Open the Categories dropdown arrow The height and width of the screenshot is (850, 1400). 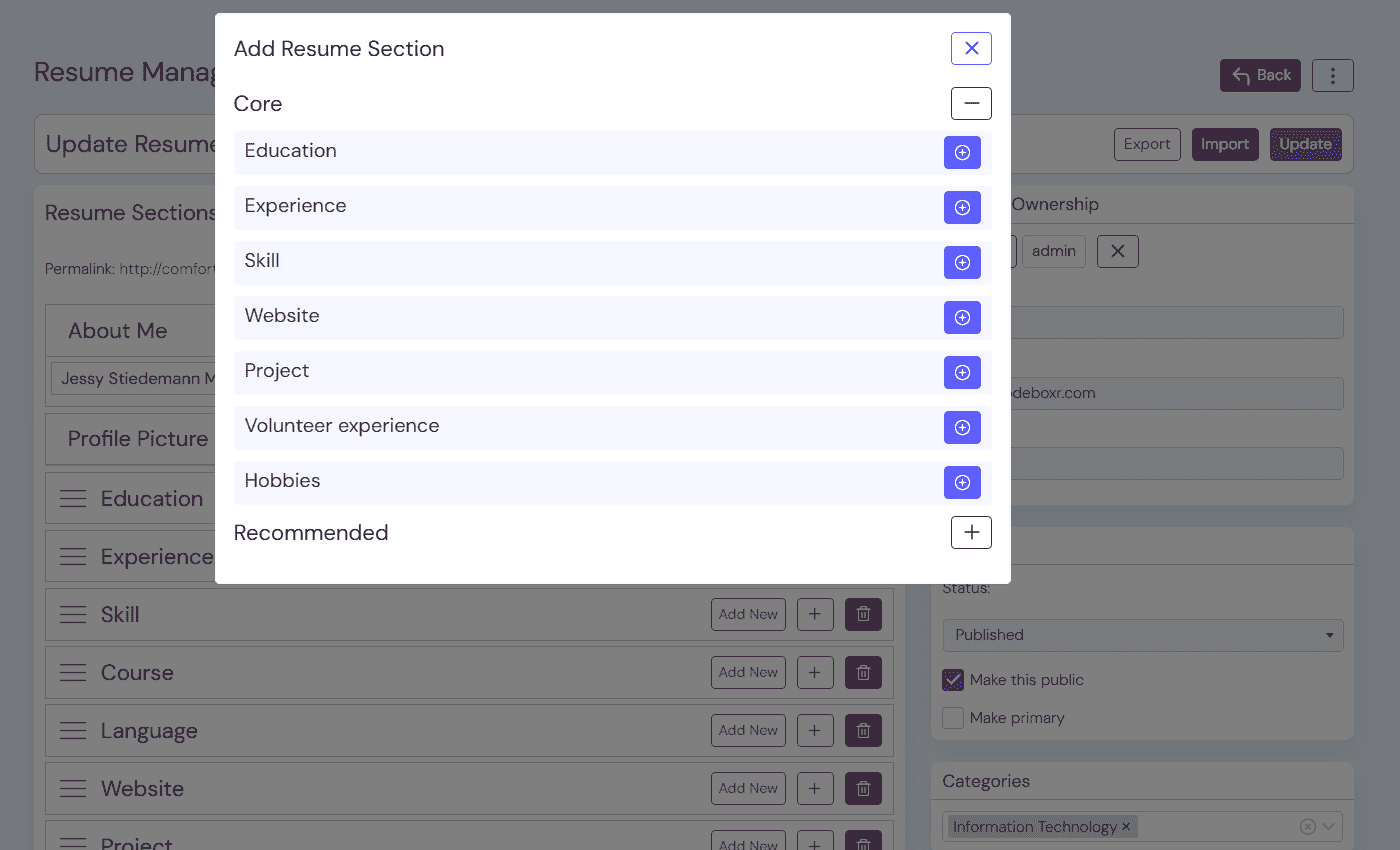point(1329,826)
